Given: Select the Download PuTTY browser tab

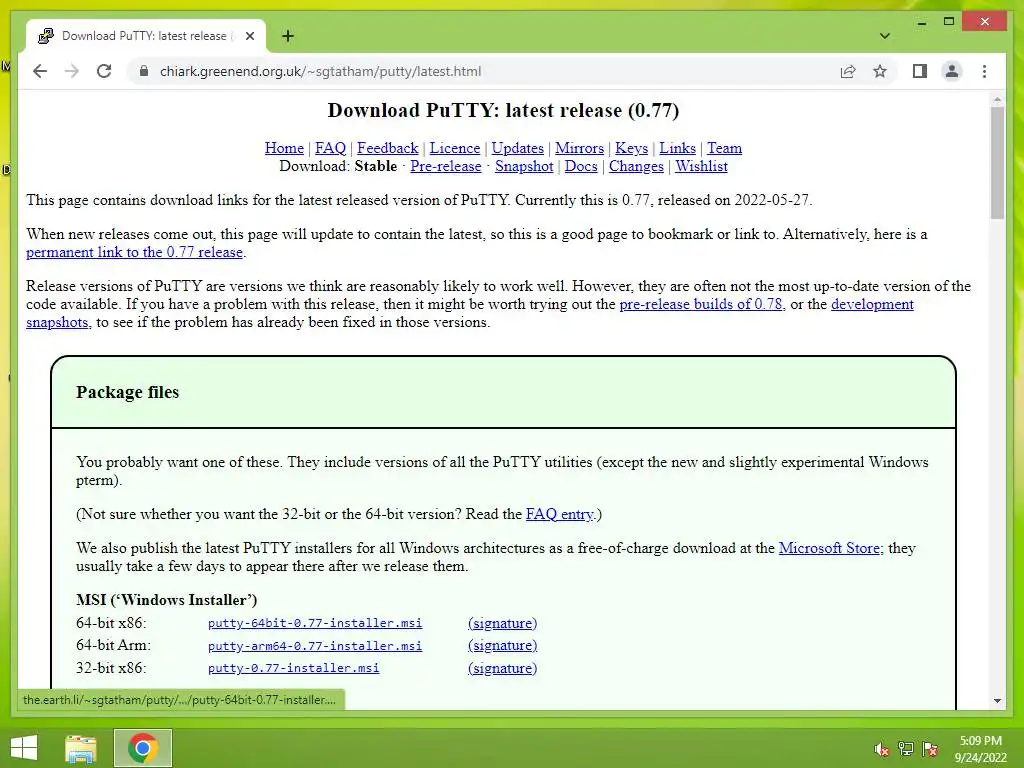Looking at the screenshot, I should pos(145,36).
